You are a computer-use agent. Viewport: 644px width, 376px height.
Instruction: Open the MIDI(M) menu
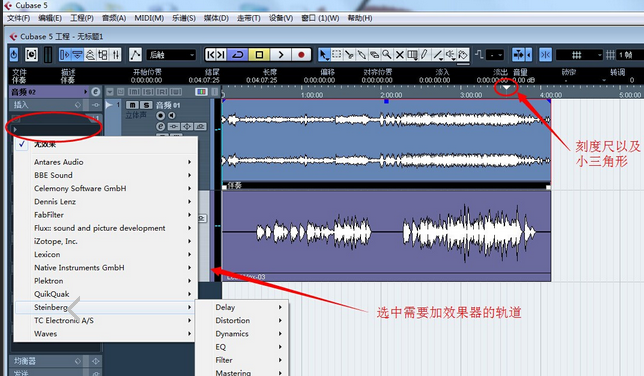[149, 18]
